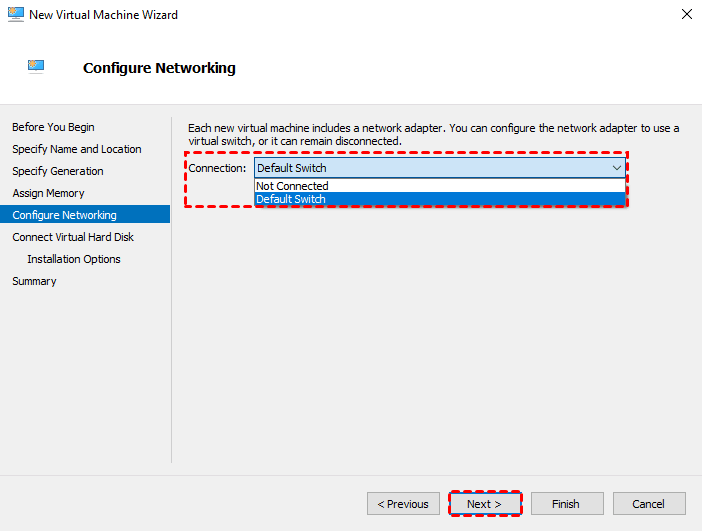
Task: Click the Configure Networking step in sidebar
Action: [64, 215]
